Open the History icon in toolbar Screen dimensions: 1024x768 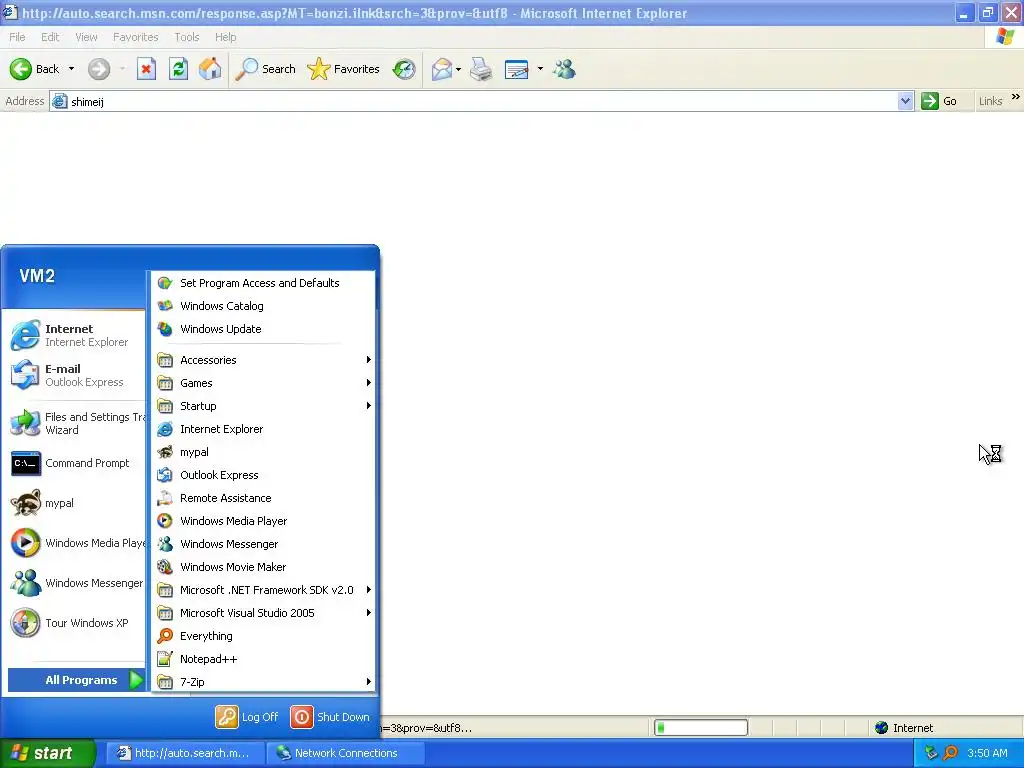click(404, 69)
